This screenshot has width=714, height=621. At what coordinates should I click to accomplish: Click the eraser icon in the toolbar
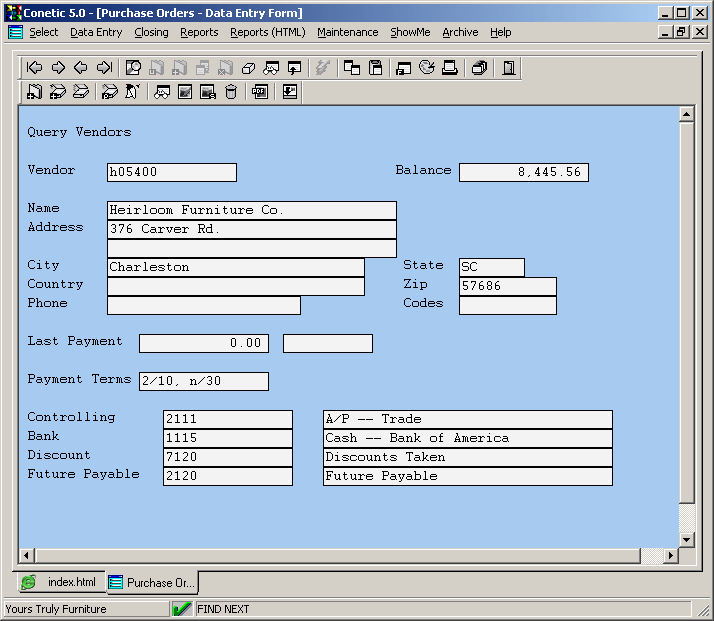coord(249,68)
